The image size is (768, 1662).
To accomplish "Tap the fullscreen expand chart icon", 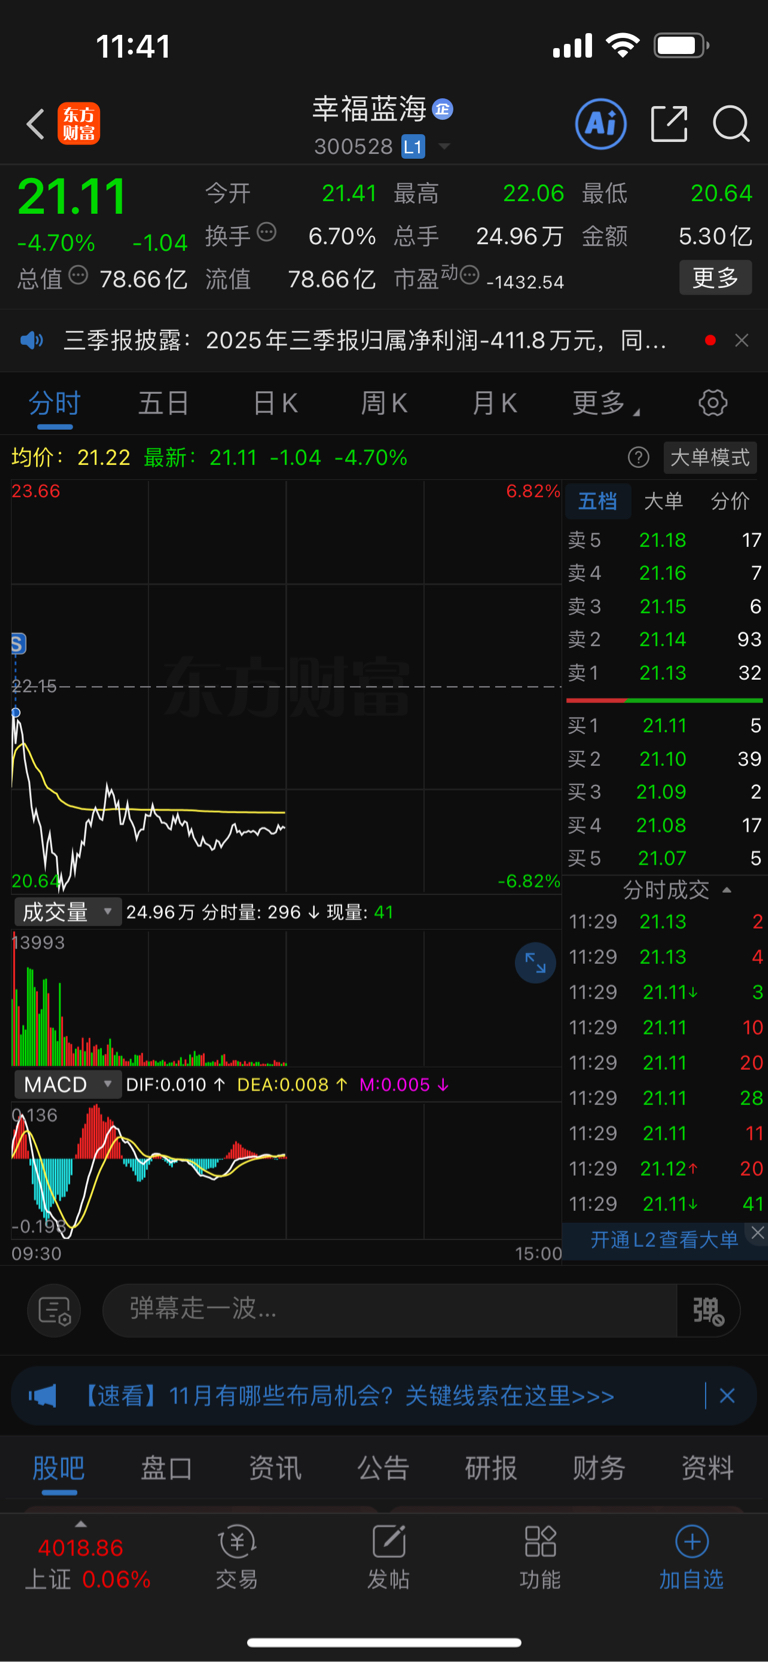I will (x=535, y=963).
